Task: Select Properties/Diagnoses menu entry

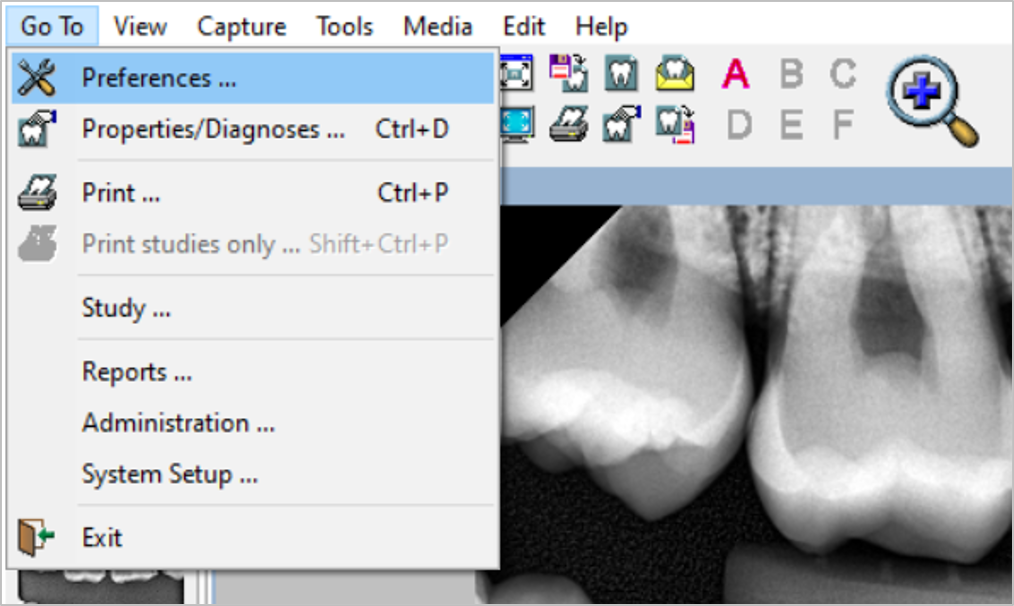Action: [213, 129]
